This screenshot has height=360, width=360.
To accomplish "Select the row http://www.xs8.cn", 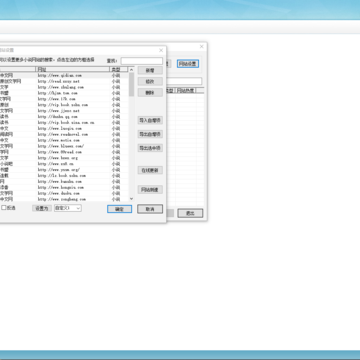I will coord(63,164).
